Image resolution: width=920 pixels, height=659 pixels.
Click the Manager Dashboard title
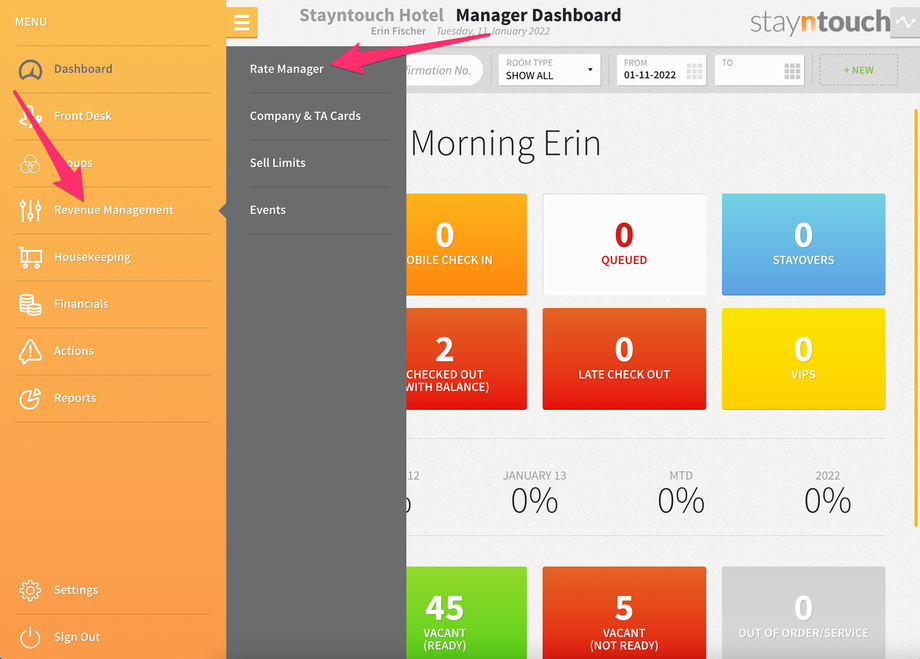pyautogui.click(x=538, y=15)
